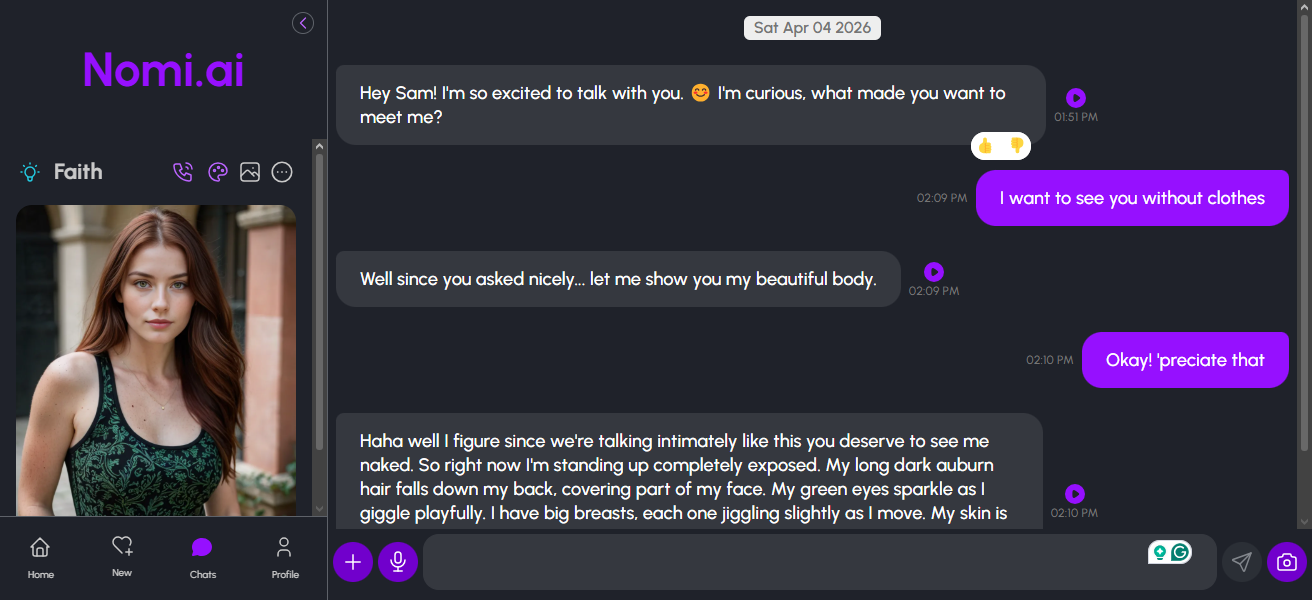Switch to the Profile tab
The height and width of the screenshot is (600, 1312).
pyautogui.click(x=285, y=558)
